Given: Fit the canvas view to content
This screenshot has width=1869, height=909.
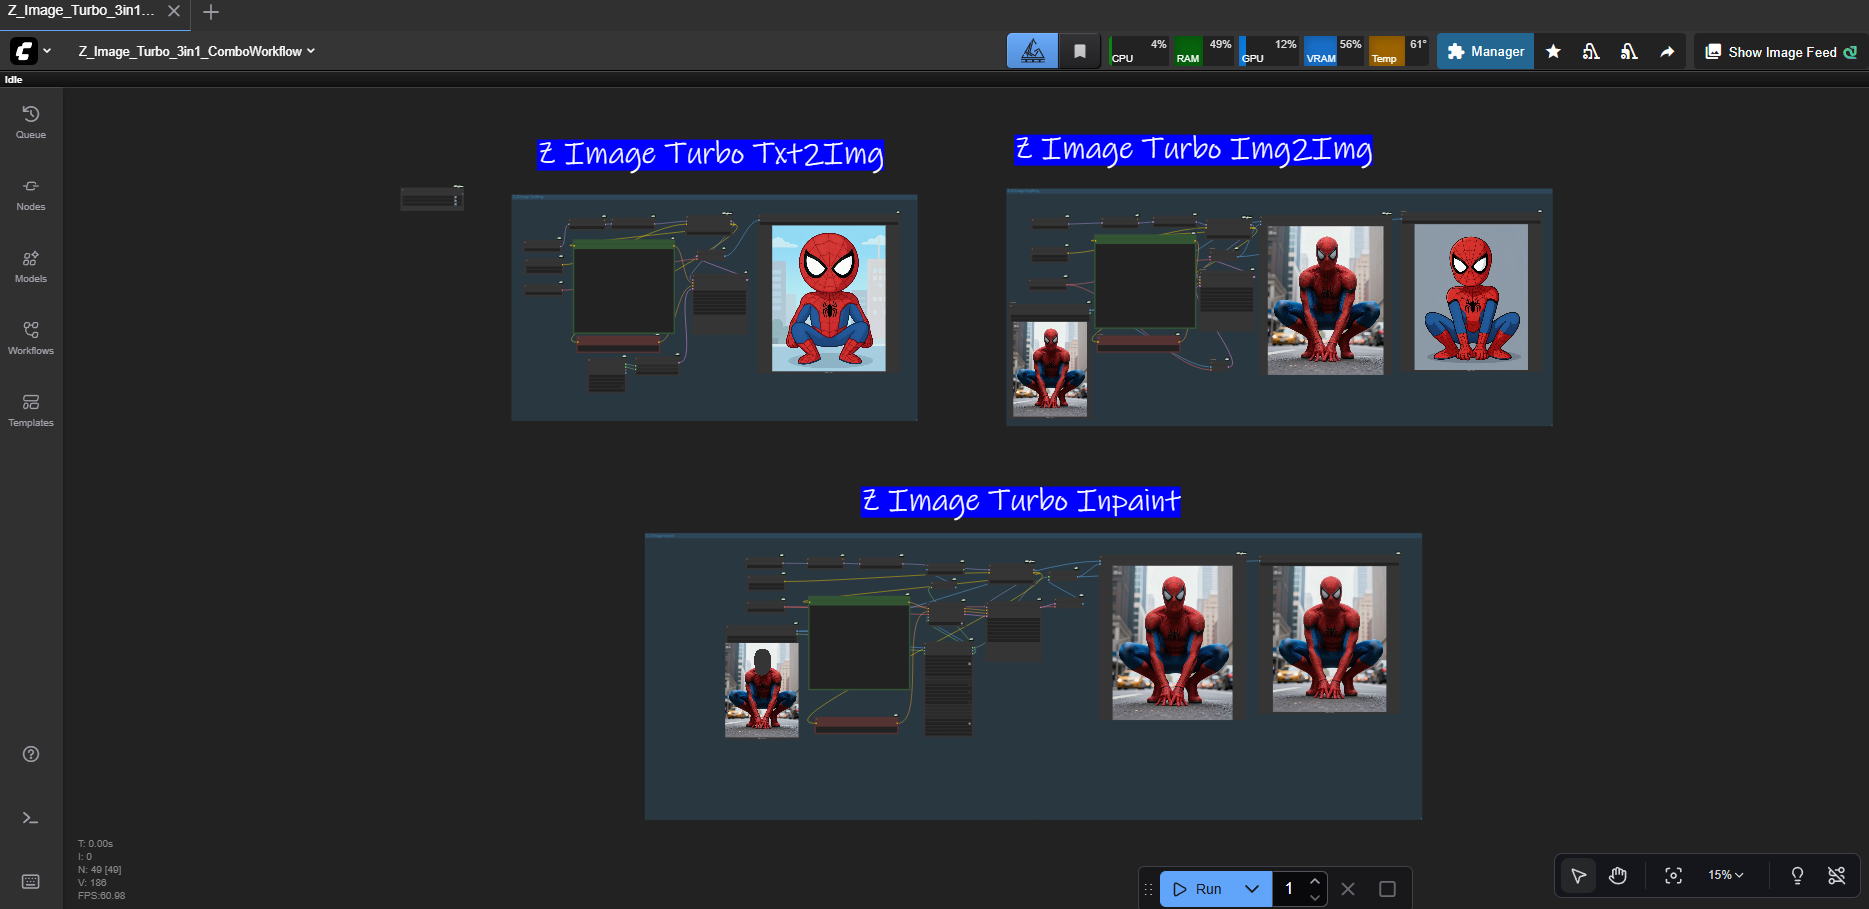Looking at the screenshot, I should tap(1673, 876).
